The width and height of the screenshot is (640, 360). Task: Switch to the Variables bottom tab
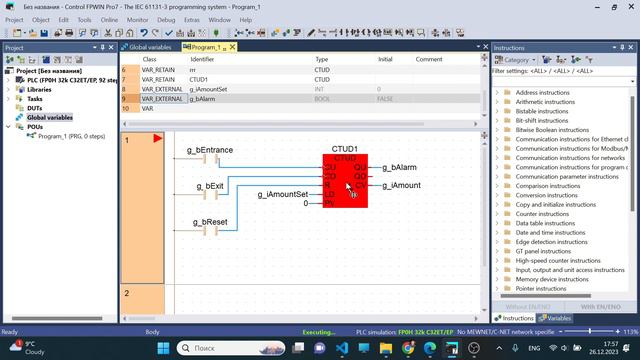coord(555,318)
